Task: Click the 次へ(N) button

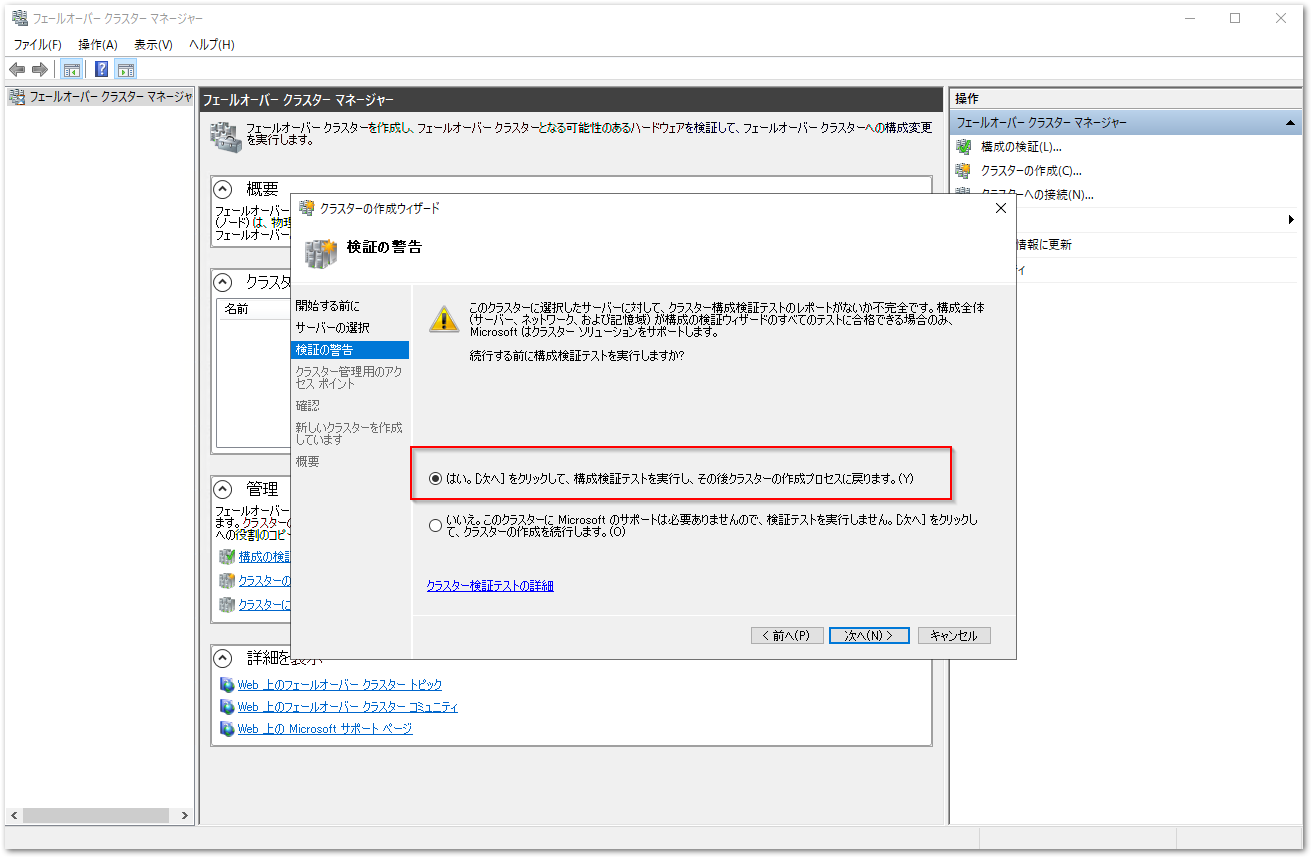Action: pos(868,634)
